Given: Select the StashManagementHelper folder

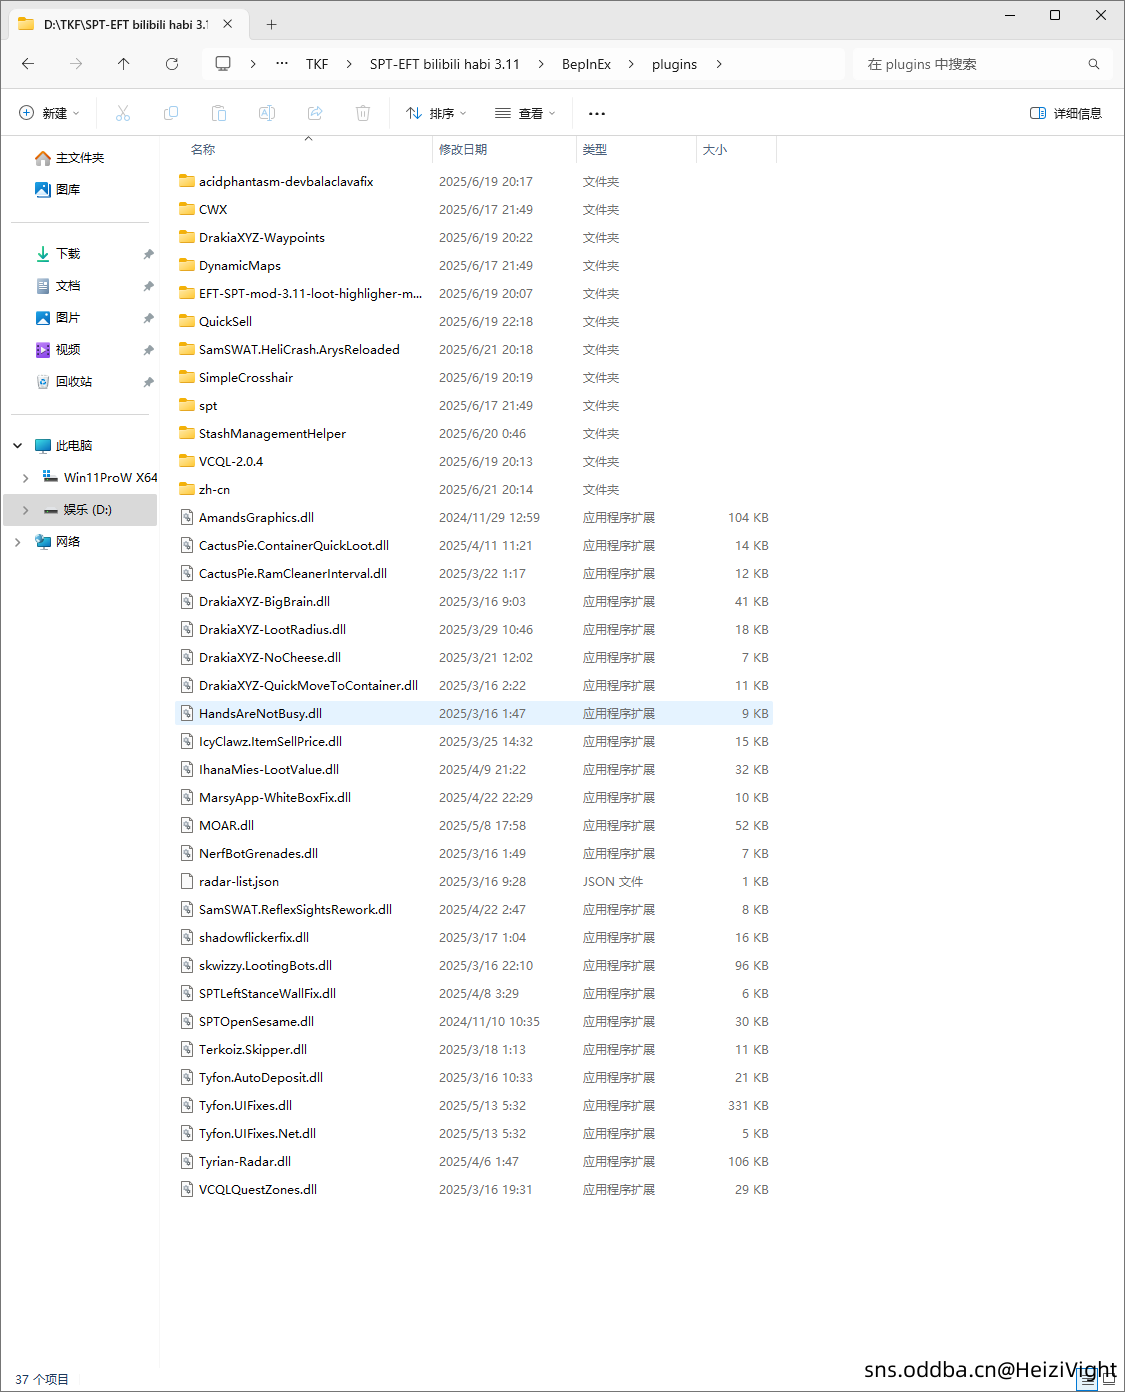Looking at the screenshot, I should (x=474, y=433).
